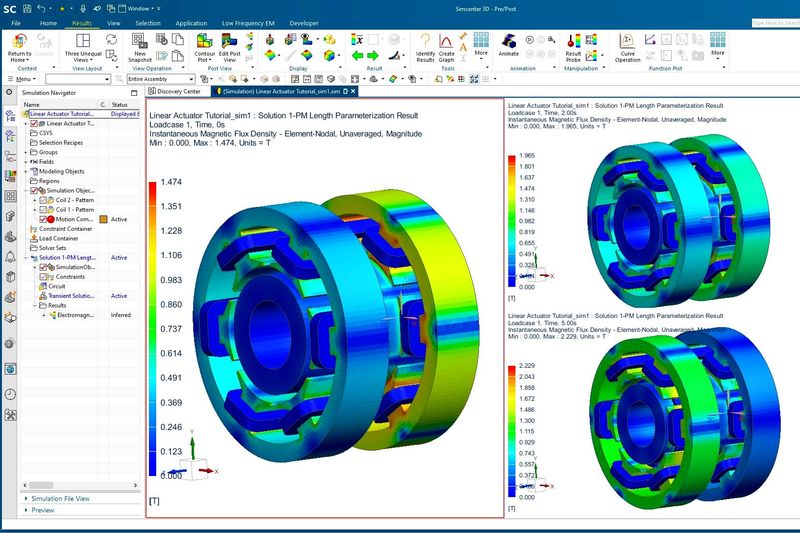
Task: Select the Load Container tree item
Action: (58, 238)
